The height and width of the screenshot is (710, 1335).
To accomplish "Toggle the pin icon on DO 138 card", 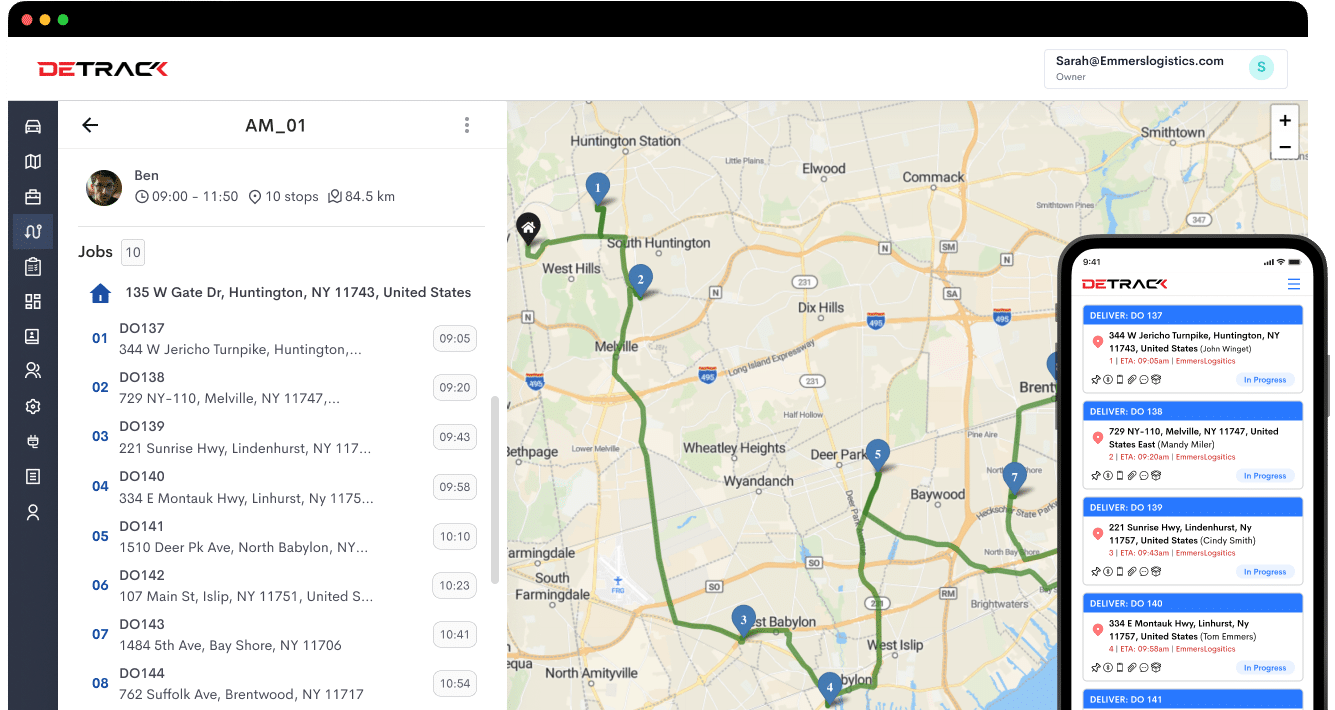I will click(x=1095, y=475).
